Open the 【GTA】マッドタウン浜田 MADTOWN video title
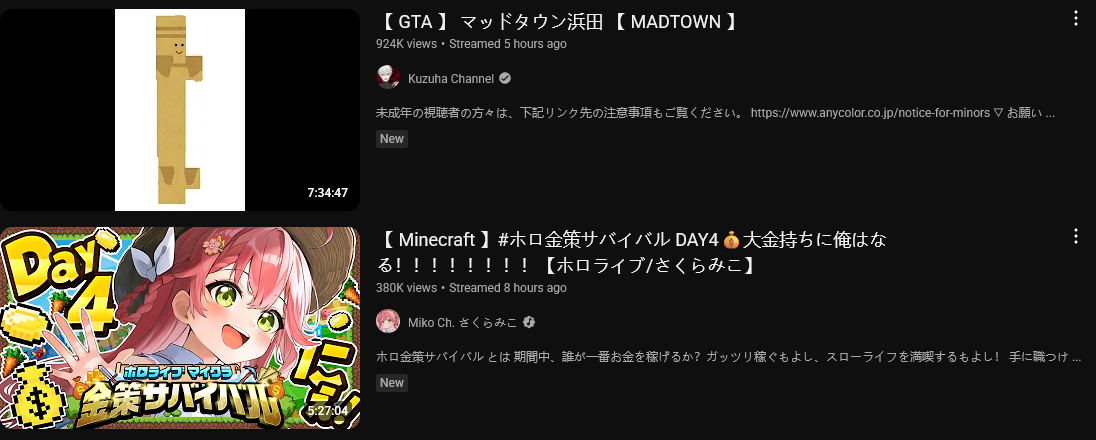 coord(558,22)
